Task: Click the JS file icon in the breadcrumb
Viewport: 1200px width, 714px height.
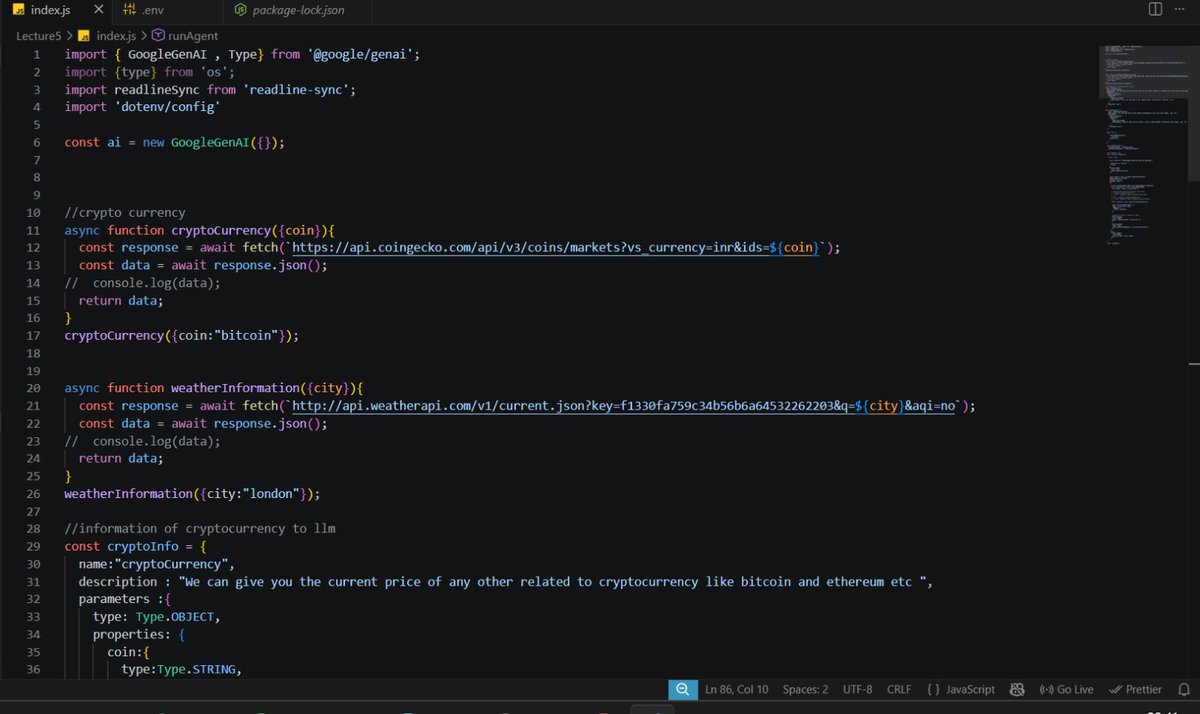Action: [x=86, y=35]
